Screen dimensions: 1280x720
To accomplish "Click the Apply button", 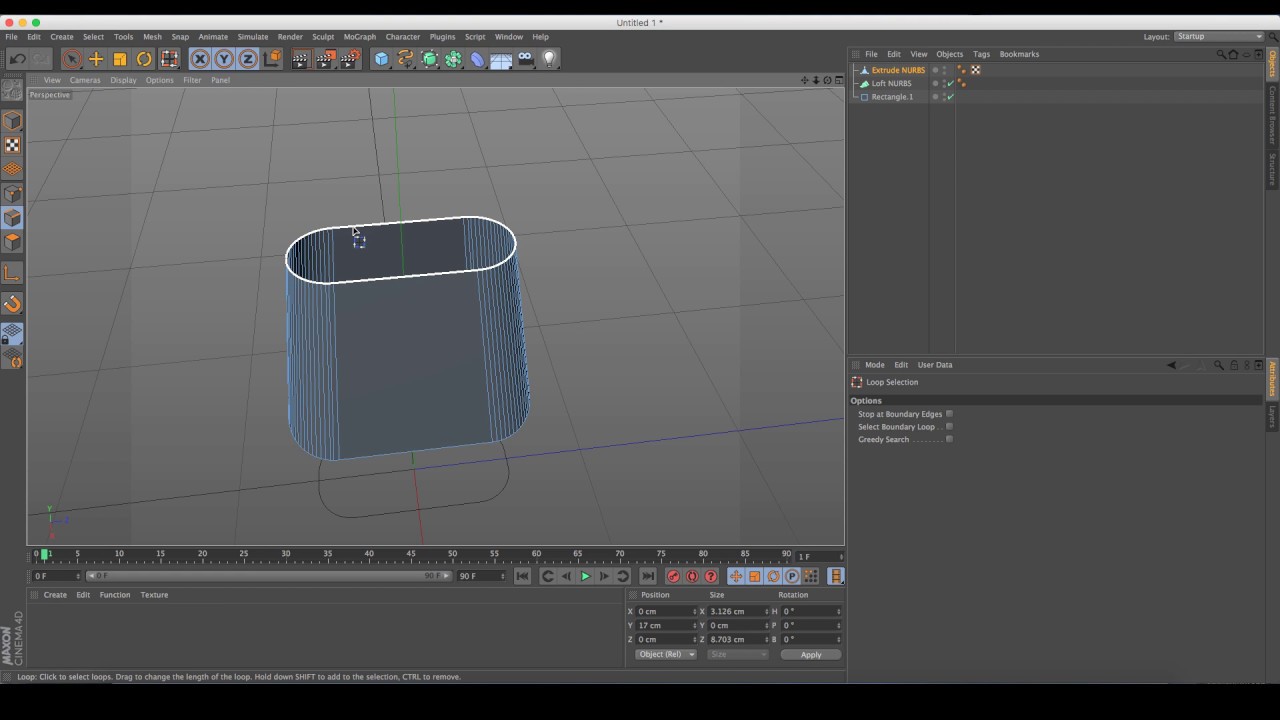I will tap(811, 655).
